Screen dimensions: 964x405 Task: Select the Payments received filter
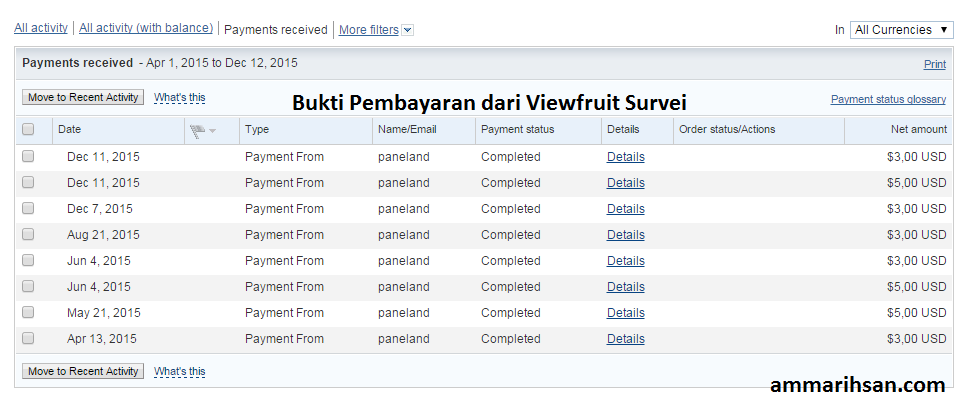tap(275, 30)
